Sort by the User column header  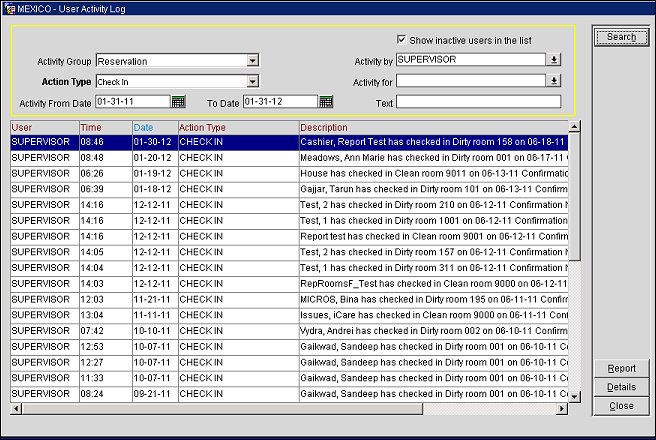tap(45, 128)
